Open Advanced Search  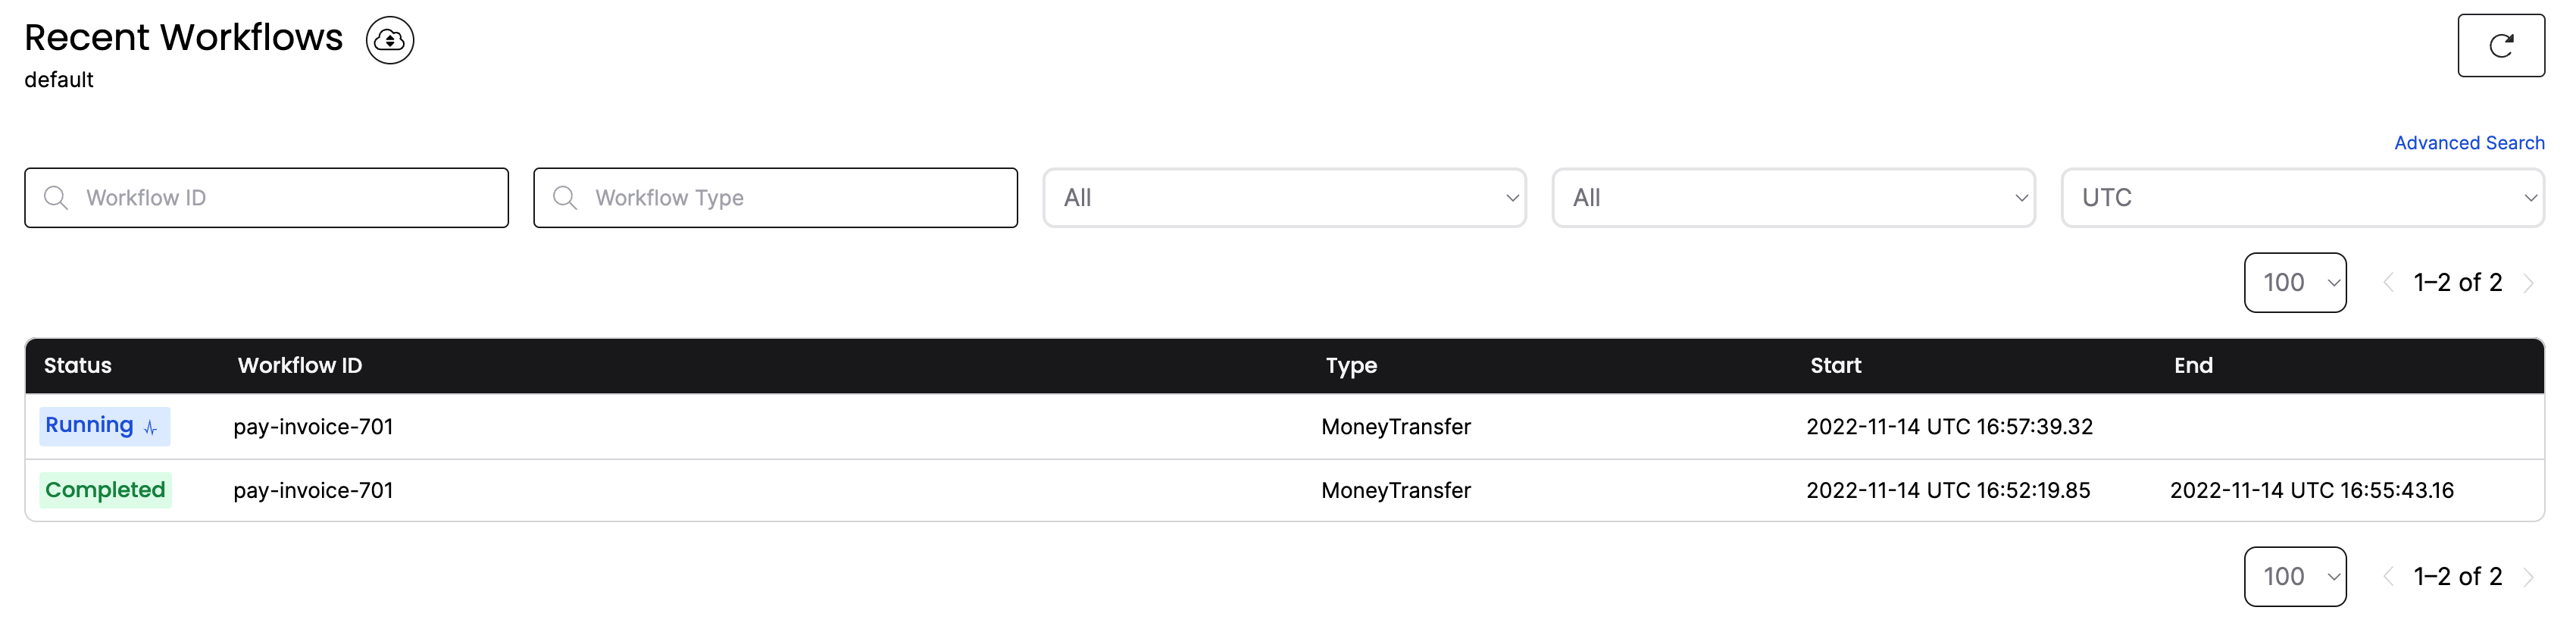2469,142
